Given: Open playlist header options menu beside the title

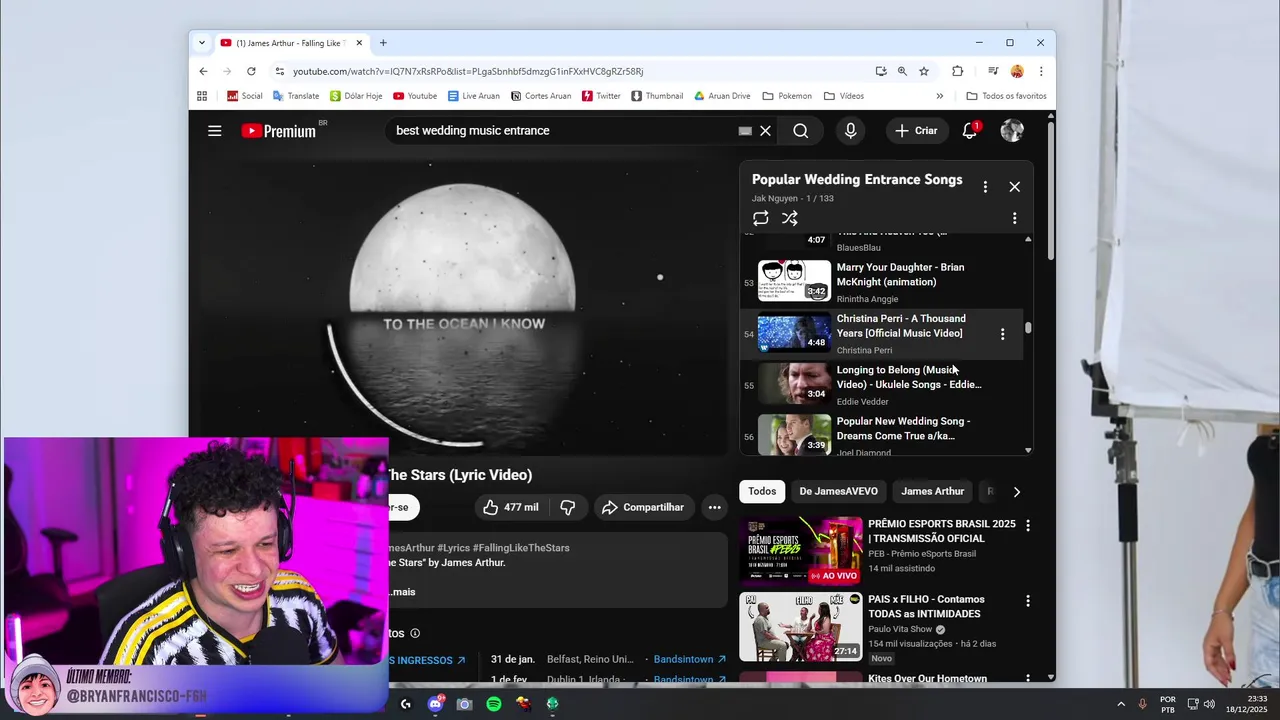Looking at the screenshot, I should click(985, 187).
